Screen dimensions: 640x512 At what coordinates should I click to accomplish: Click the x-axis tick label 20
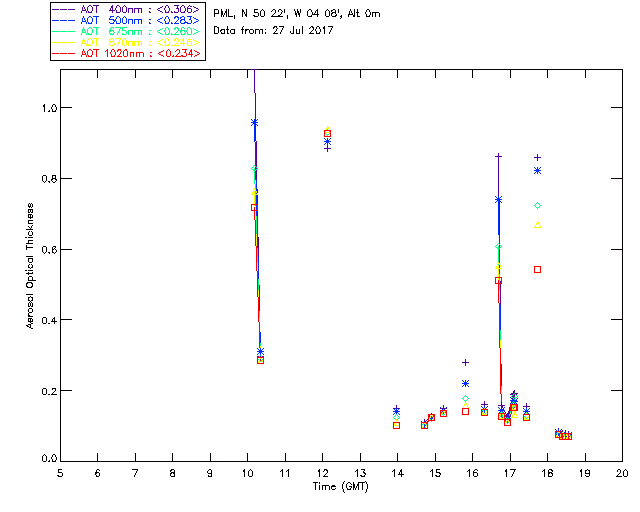coord(622,474)
